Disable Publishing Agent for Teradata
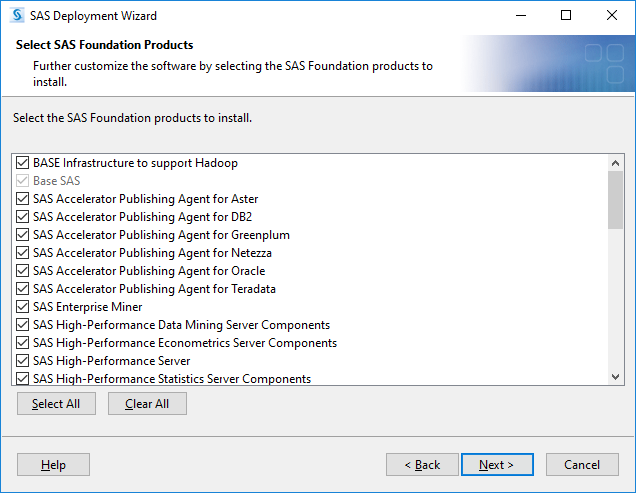The height and width of the screenshot is (493, 636). (x=22, y=288)
